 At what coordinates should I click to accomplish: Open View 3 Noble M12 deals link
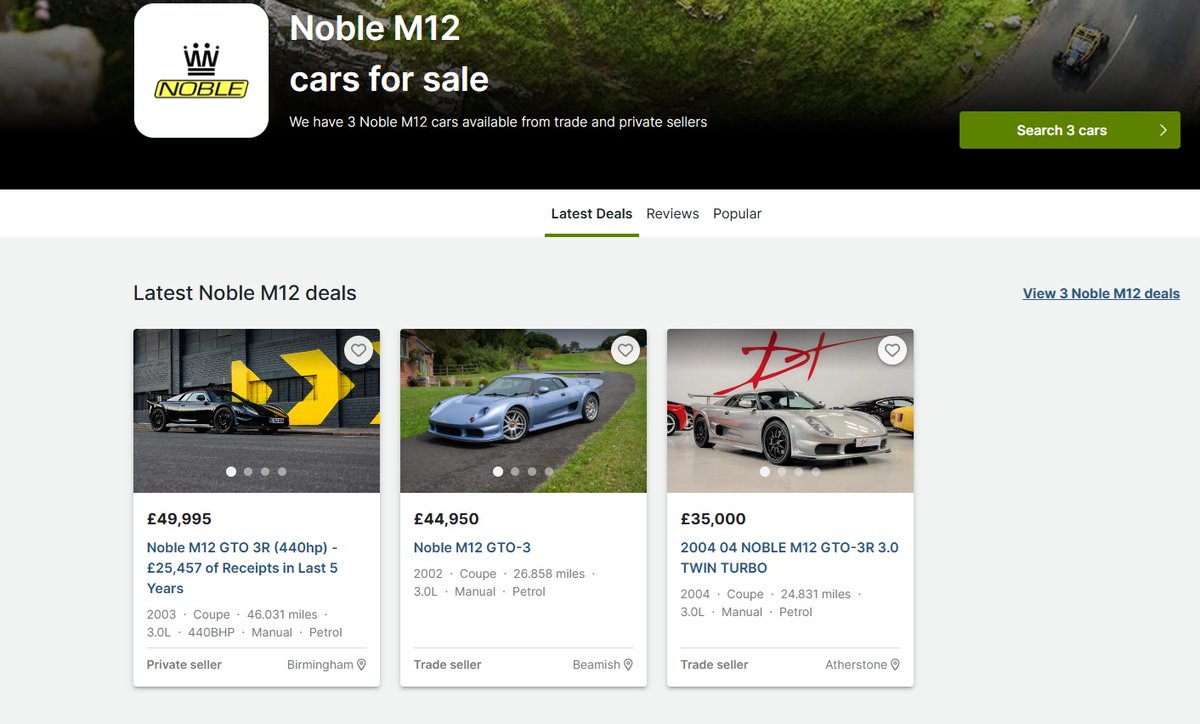1101,293
